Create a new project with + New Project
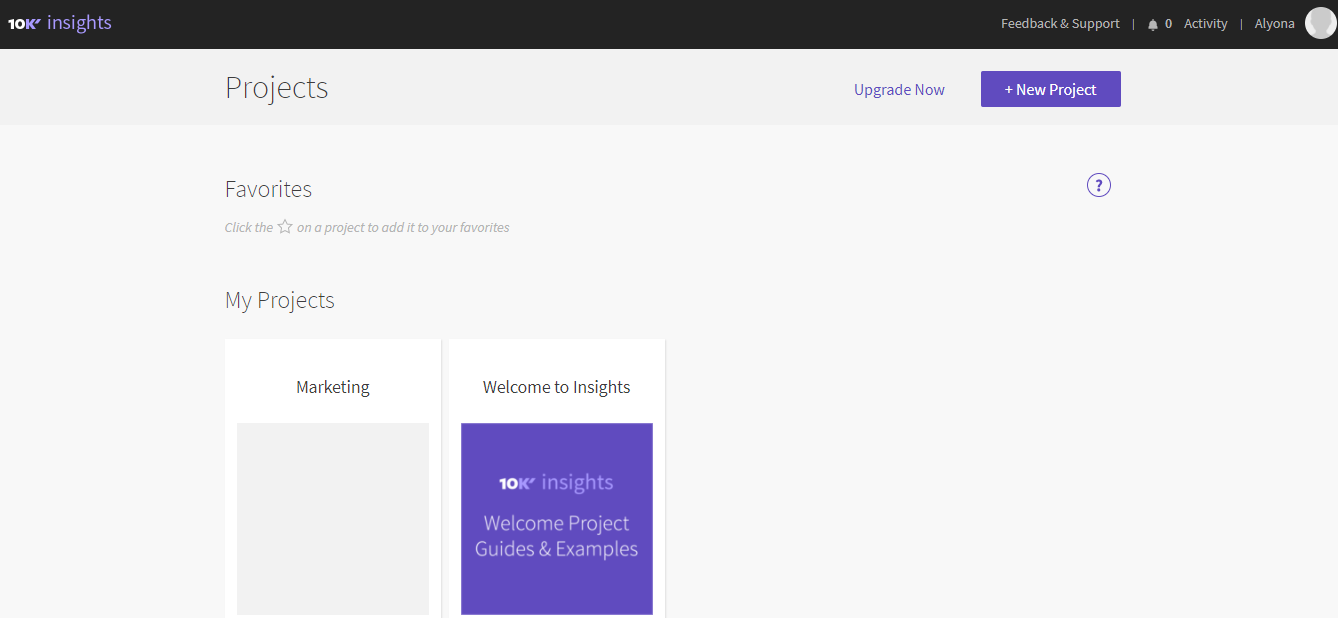 (x=1051, y=89)
